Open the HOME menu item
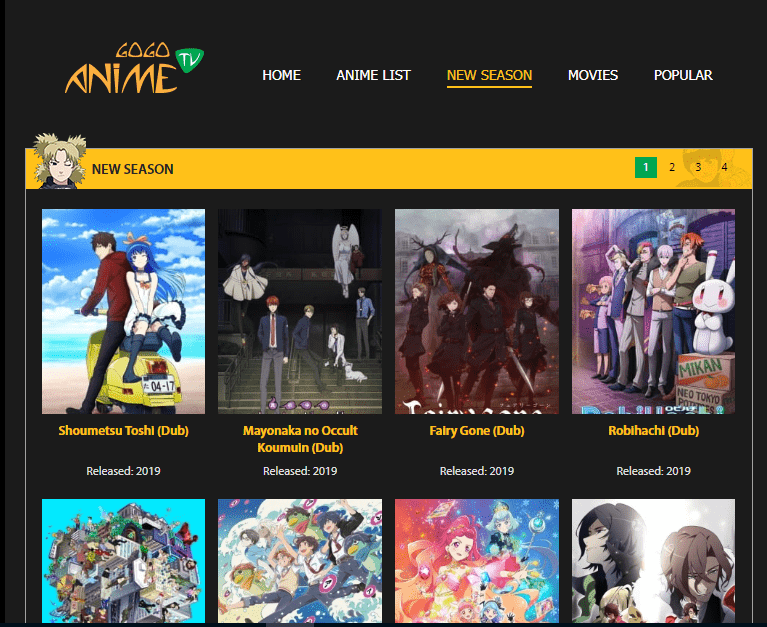Viewport: 767px width, 627px height. click(x=281, y=75)
